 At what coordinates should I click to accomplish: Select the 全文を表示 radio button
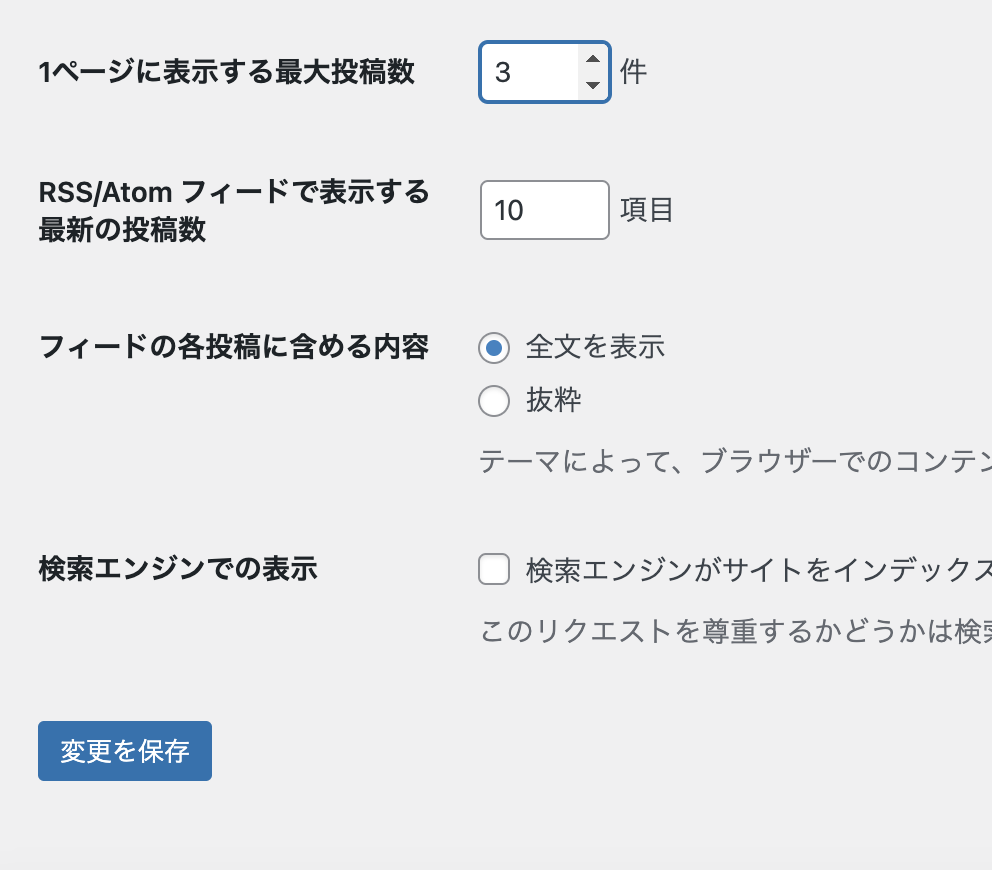tap(494, 348)
